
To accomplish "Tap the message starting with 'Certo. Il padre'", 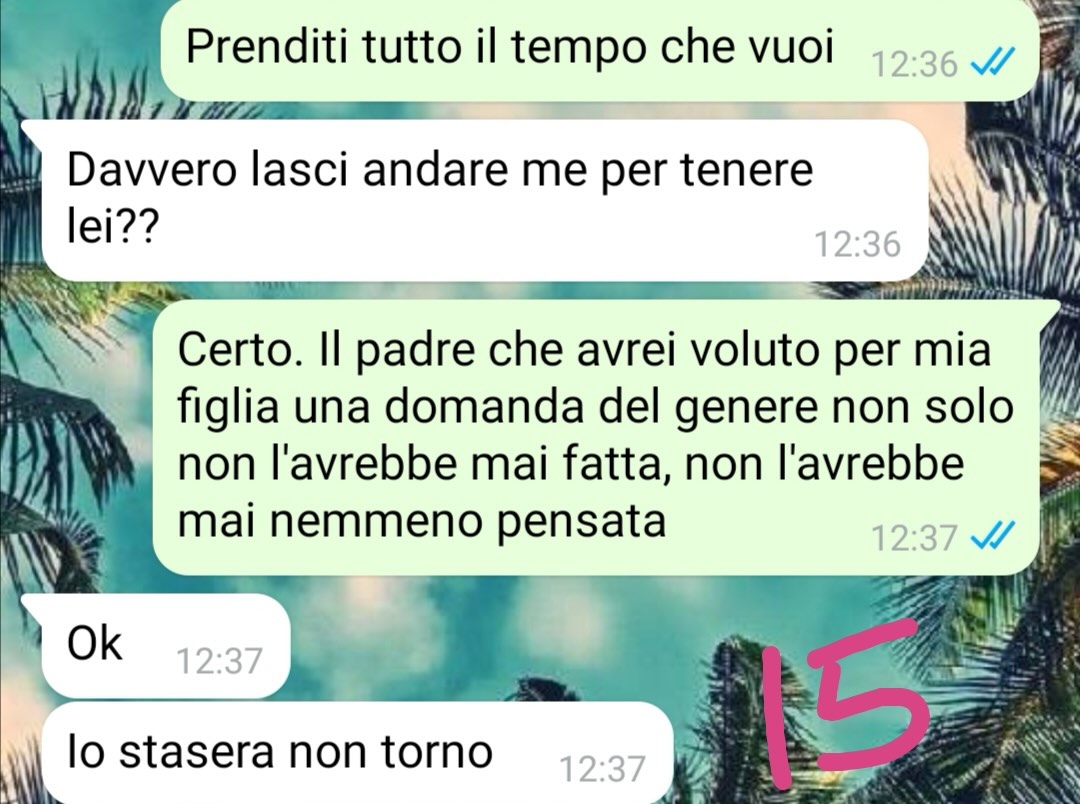I will pyautogui.click(x=596, y=437).
